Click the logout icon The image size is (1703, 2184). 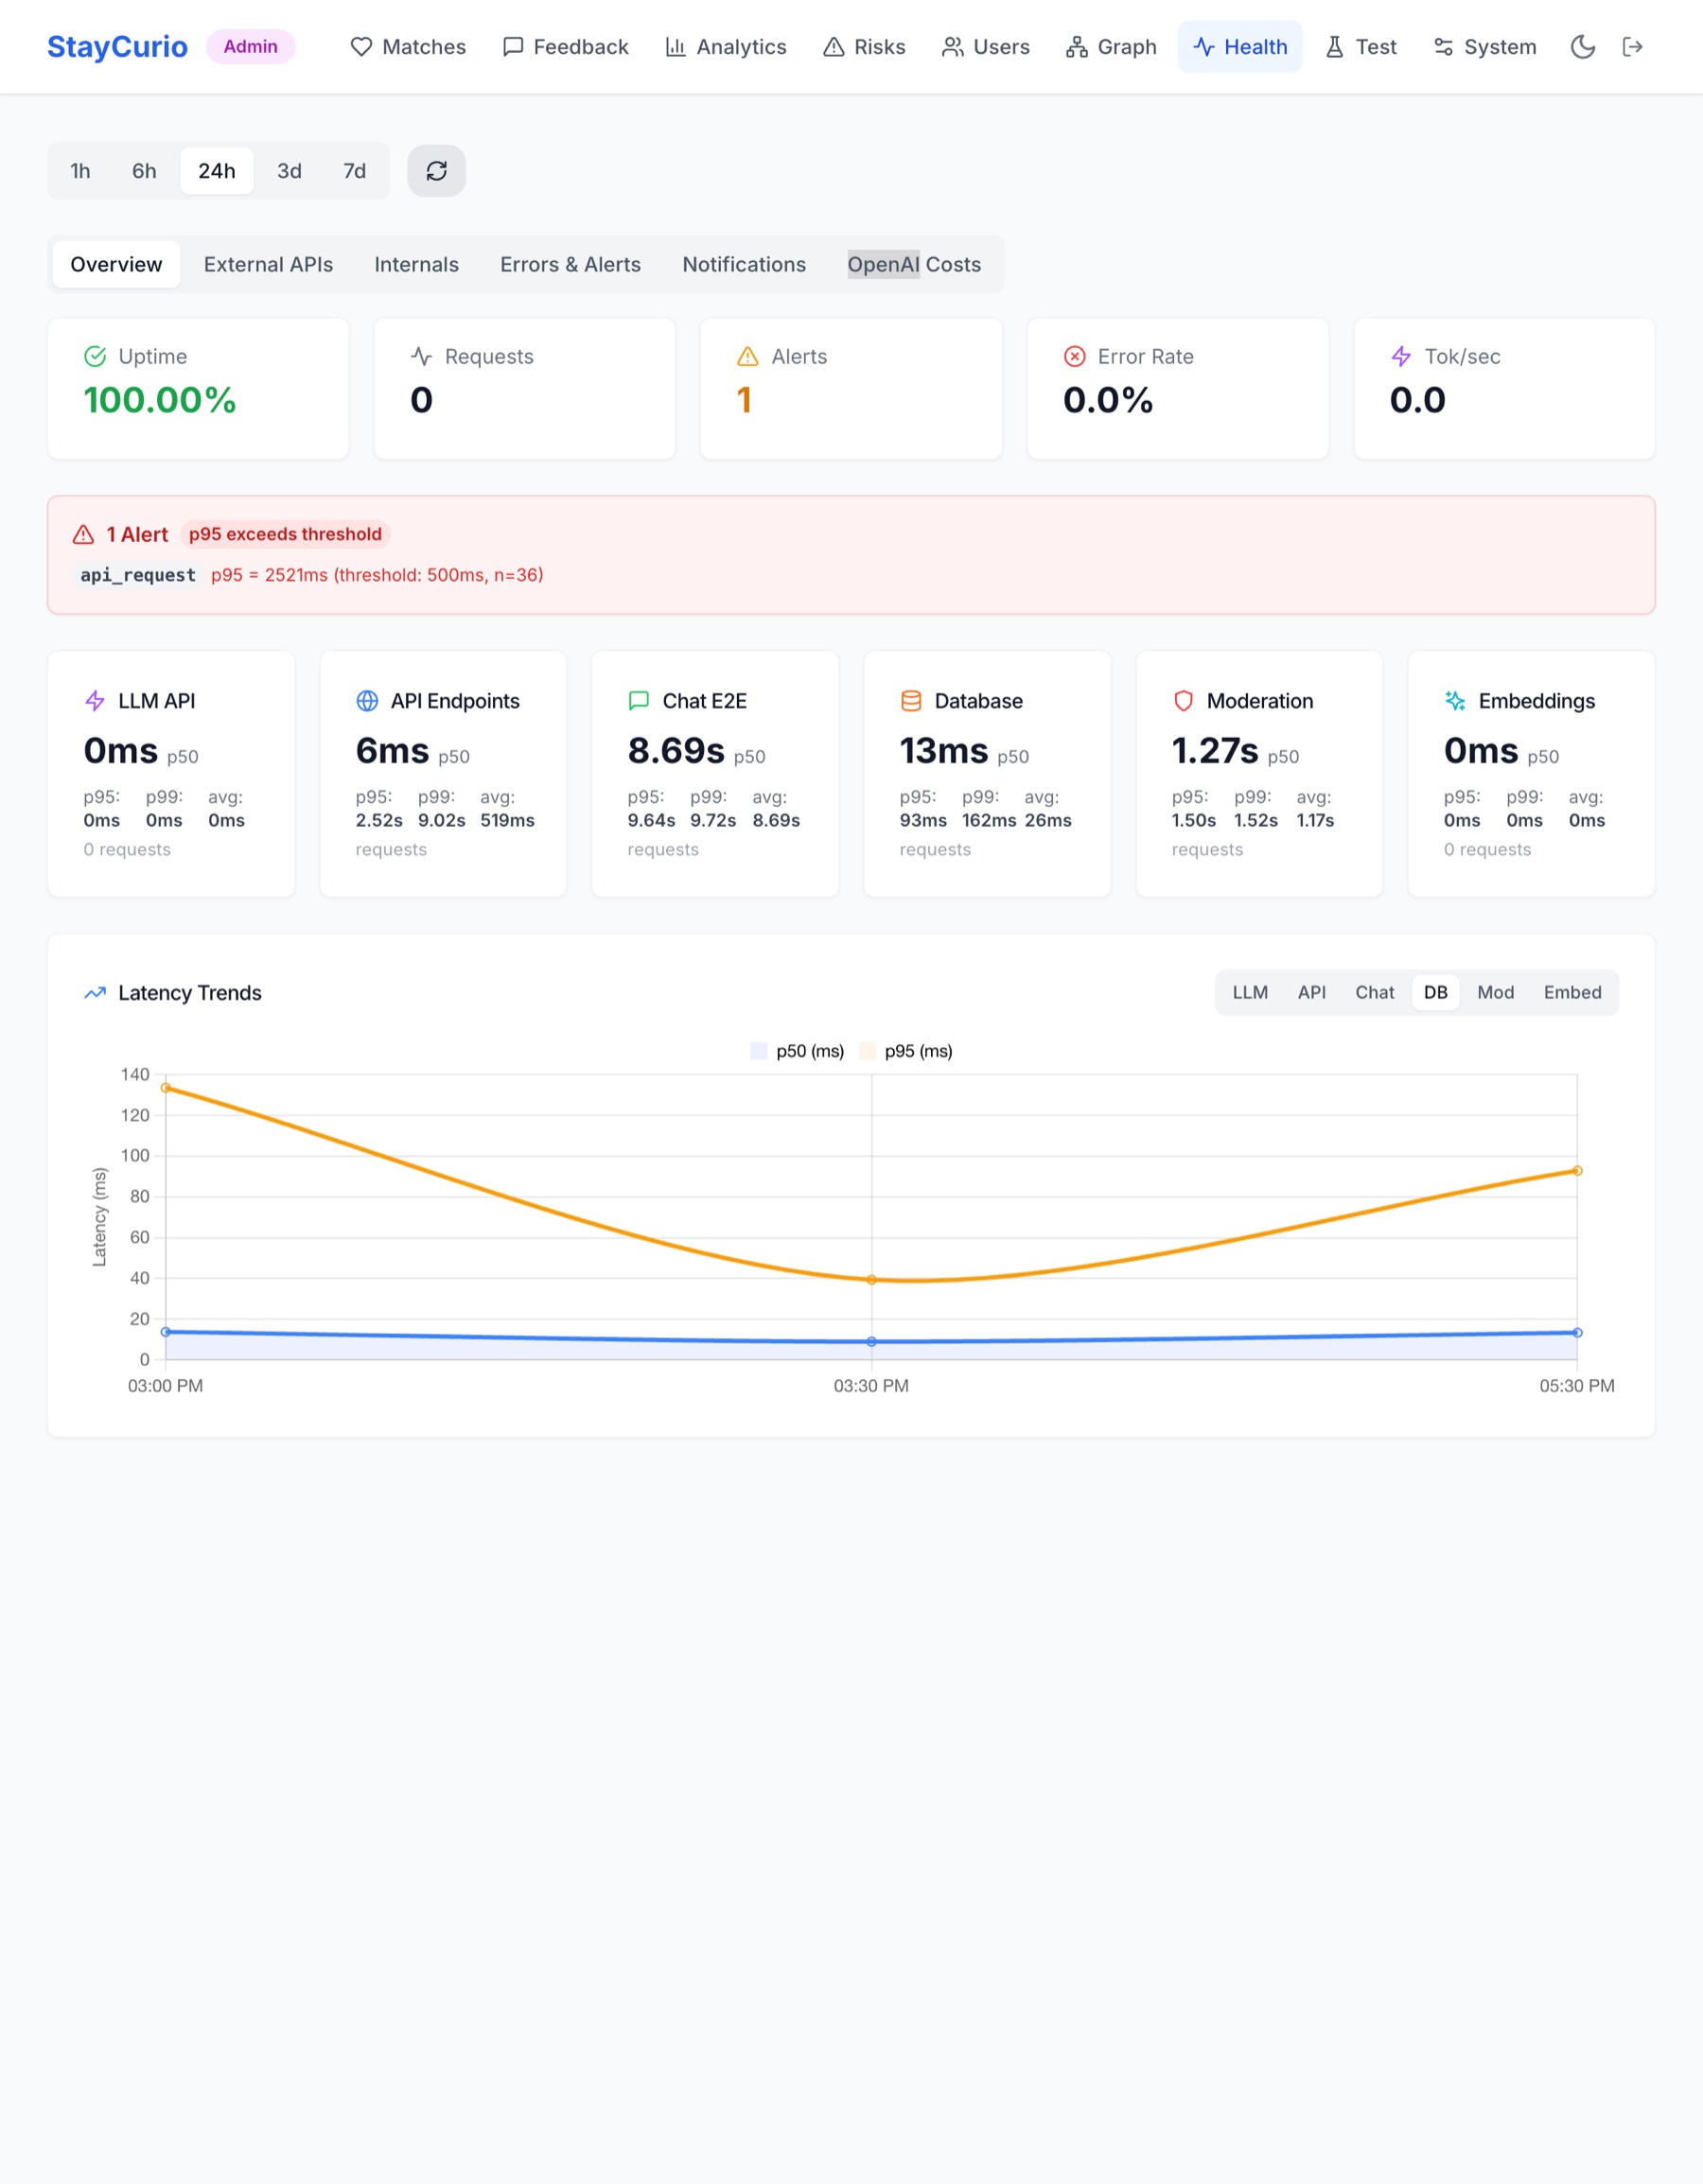tap(1632, 47)
